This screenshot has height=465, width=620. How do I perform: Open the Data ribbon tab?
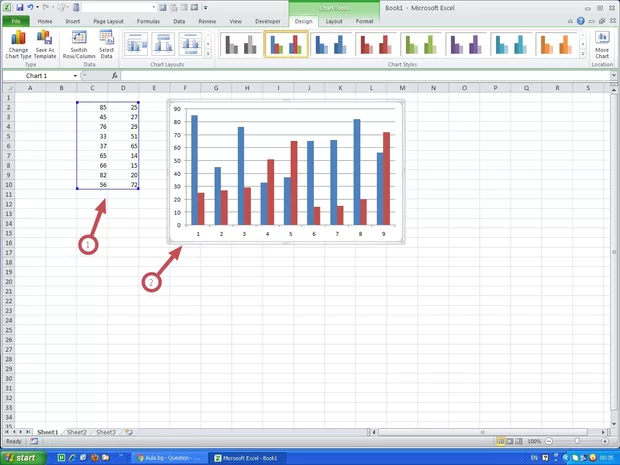point(179,21)
